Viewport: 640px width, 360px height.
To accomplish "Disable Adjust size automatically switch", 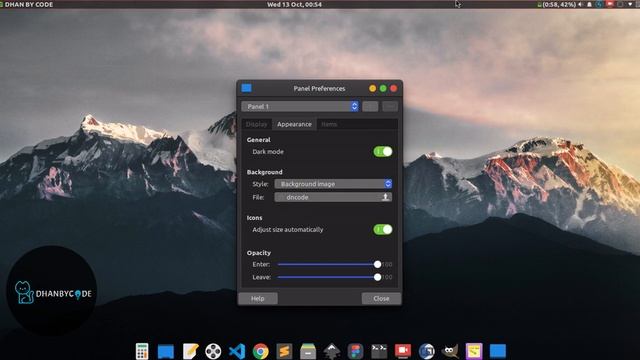I will tap(382, 229).
